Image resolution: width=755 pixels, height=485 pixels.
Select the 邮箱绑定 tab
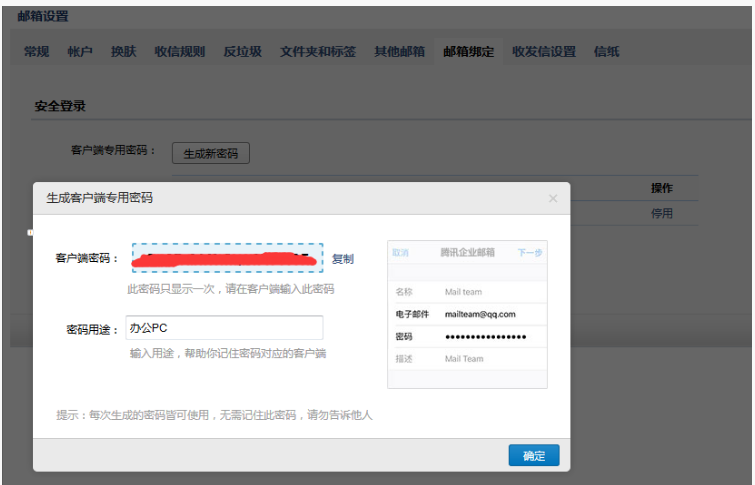[468, 52]
